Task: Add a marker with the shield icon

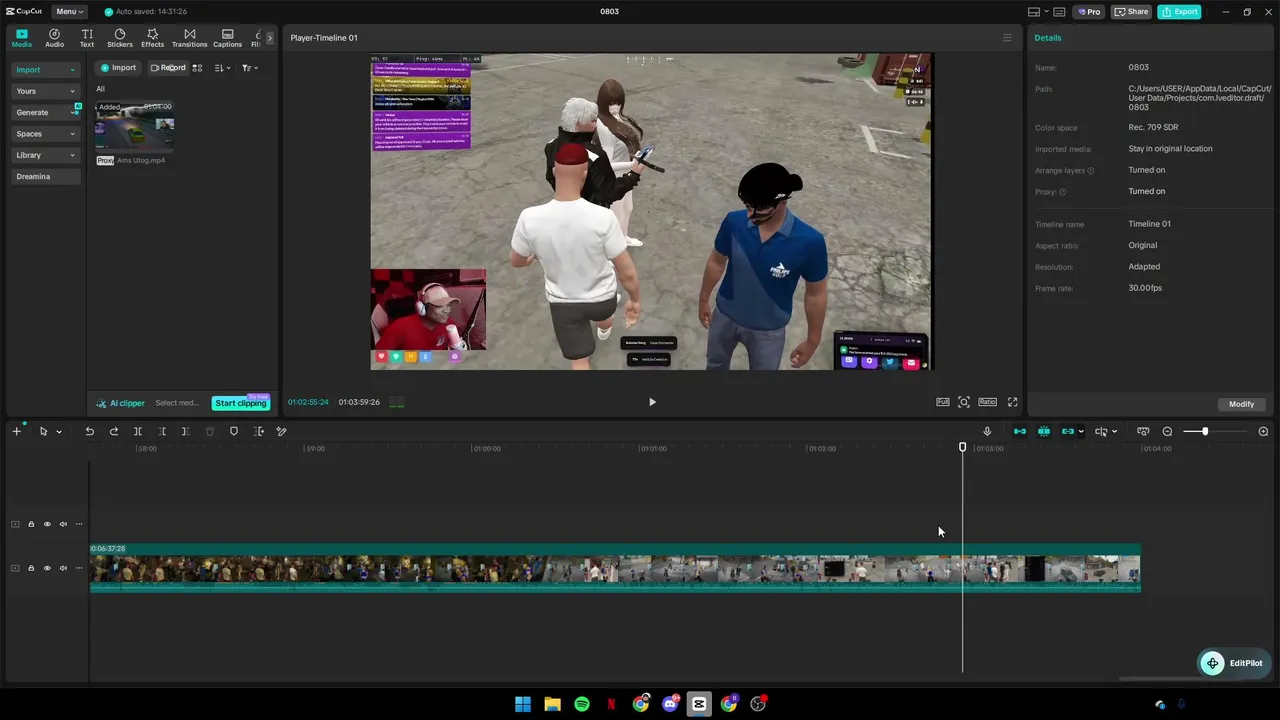Action: click(234, 431)
